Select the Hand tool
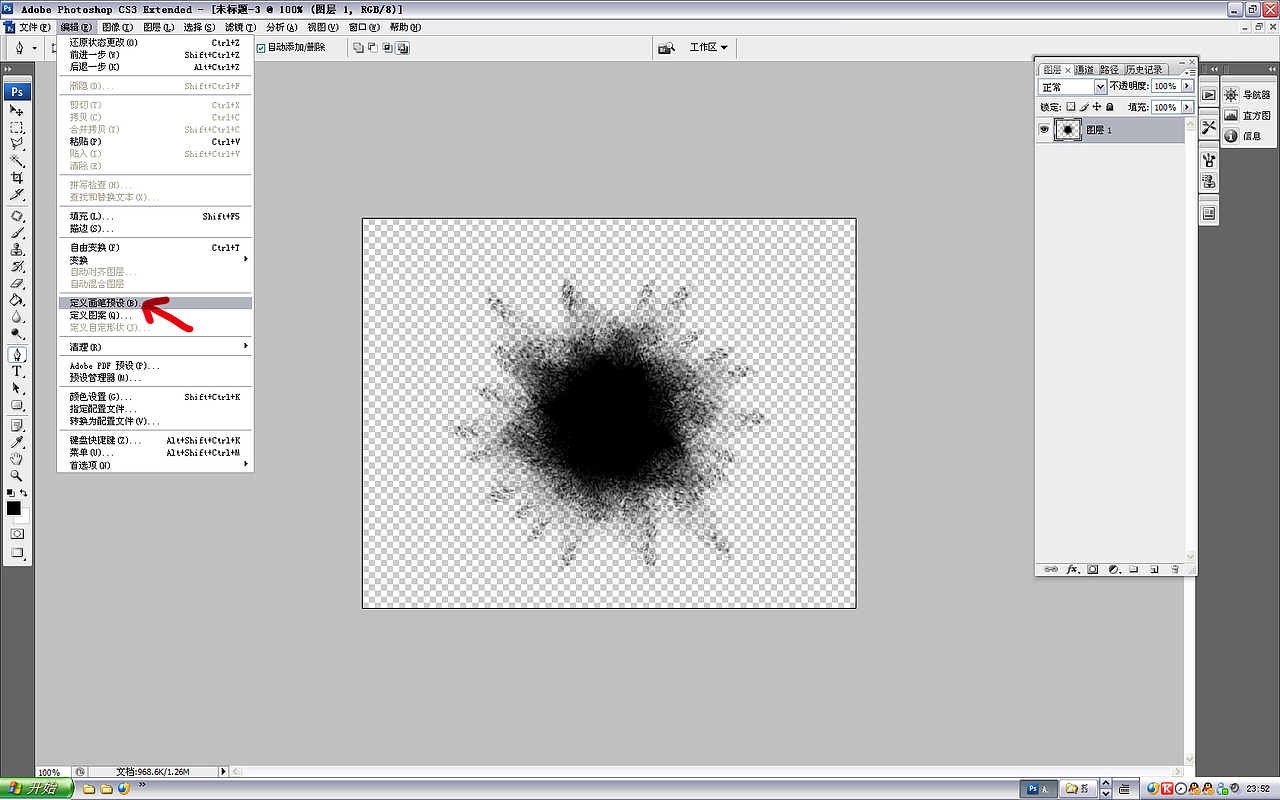 tap(17, 459)
